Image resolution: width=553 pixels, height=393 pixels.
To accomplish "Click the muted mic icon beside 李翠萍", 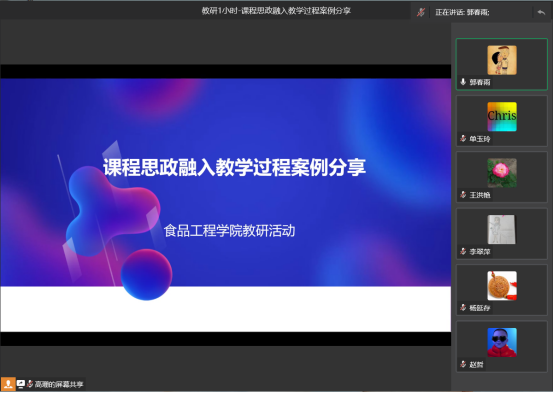I will point(463,251).
